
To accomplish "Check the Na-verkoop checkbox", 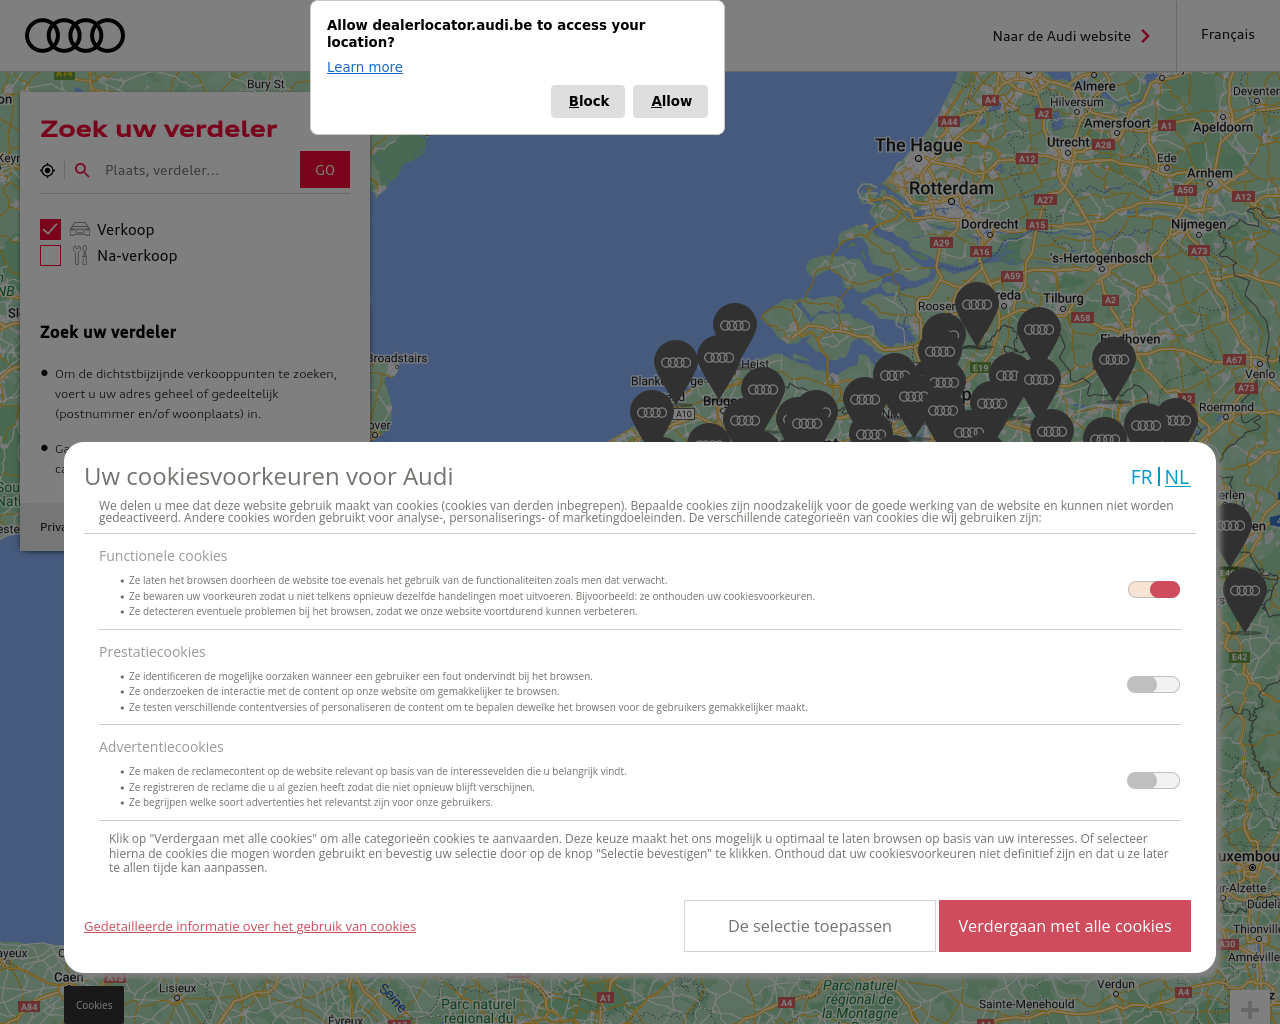I will click(x=51, y=256).
